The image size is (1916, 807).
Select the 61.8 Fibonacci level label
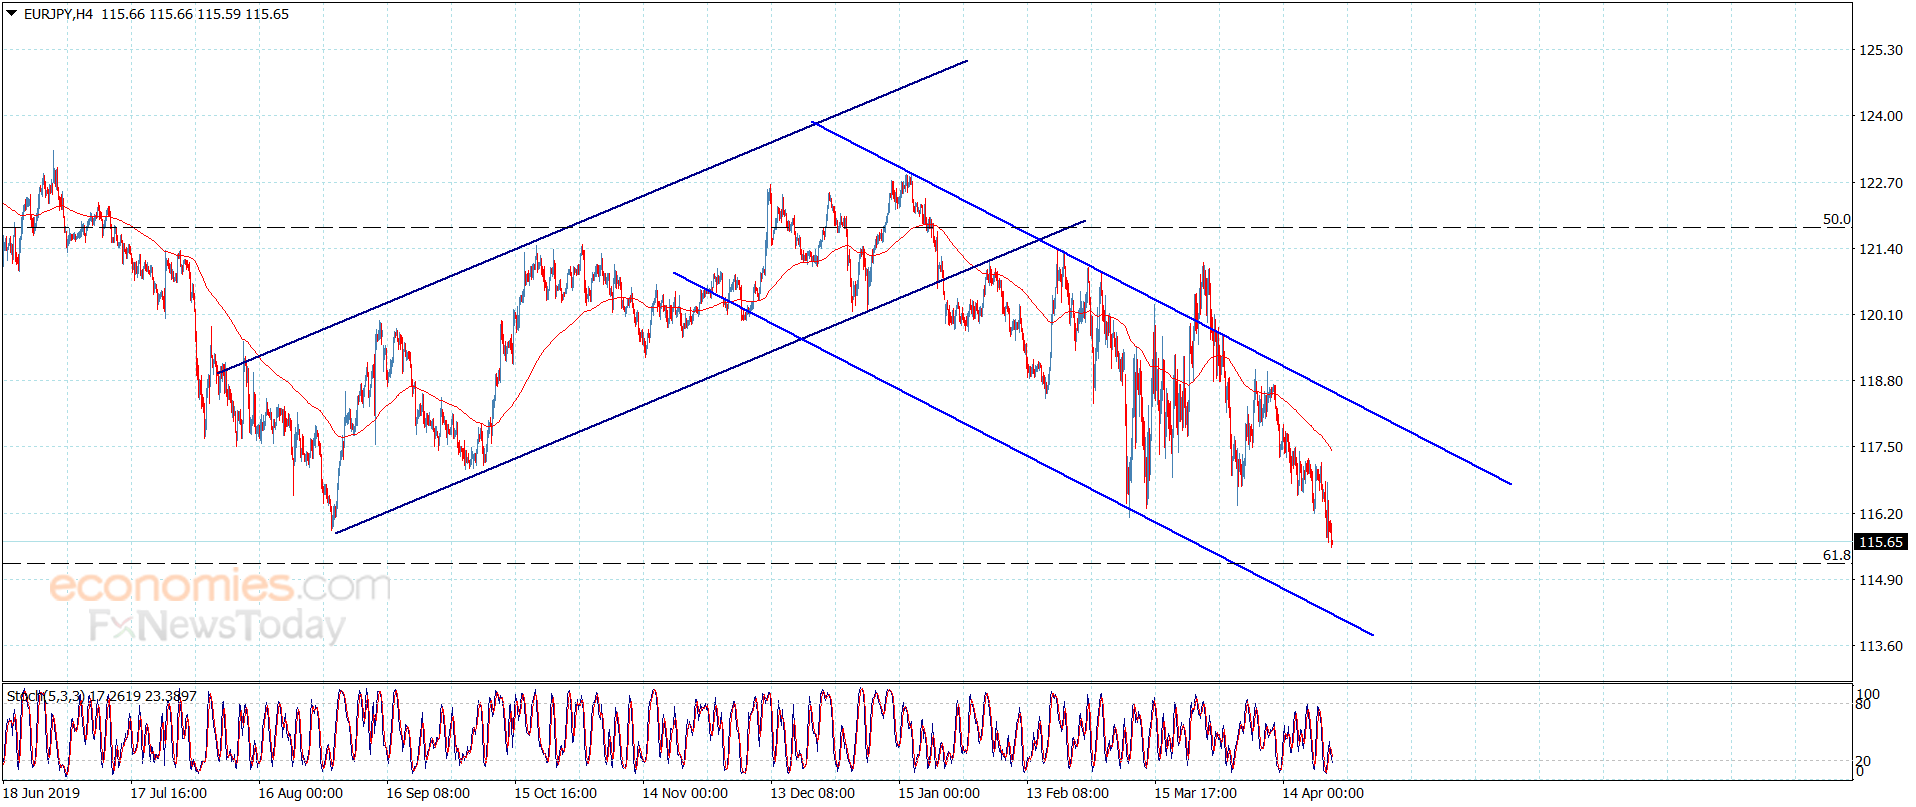pyautogui.click(x=1836, y=555)
